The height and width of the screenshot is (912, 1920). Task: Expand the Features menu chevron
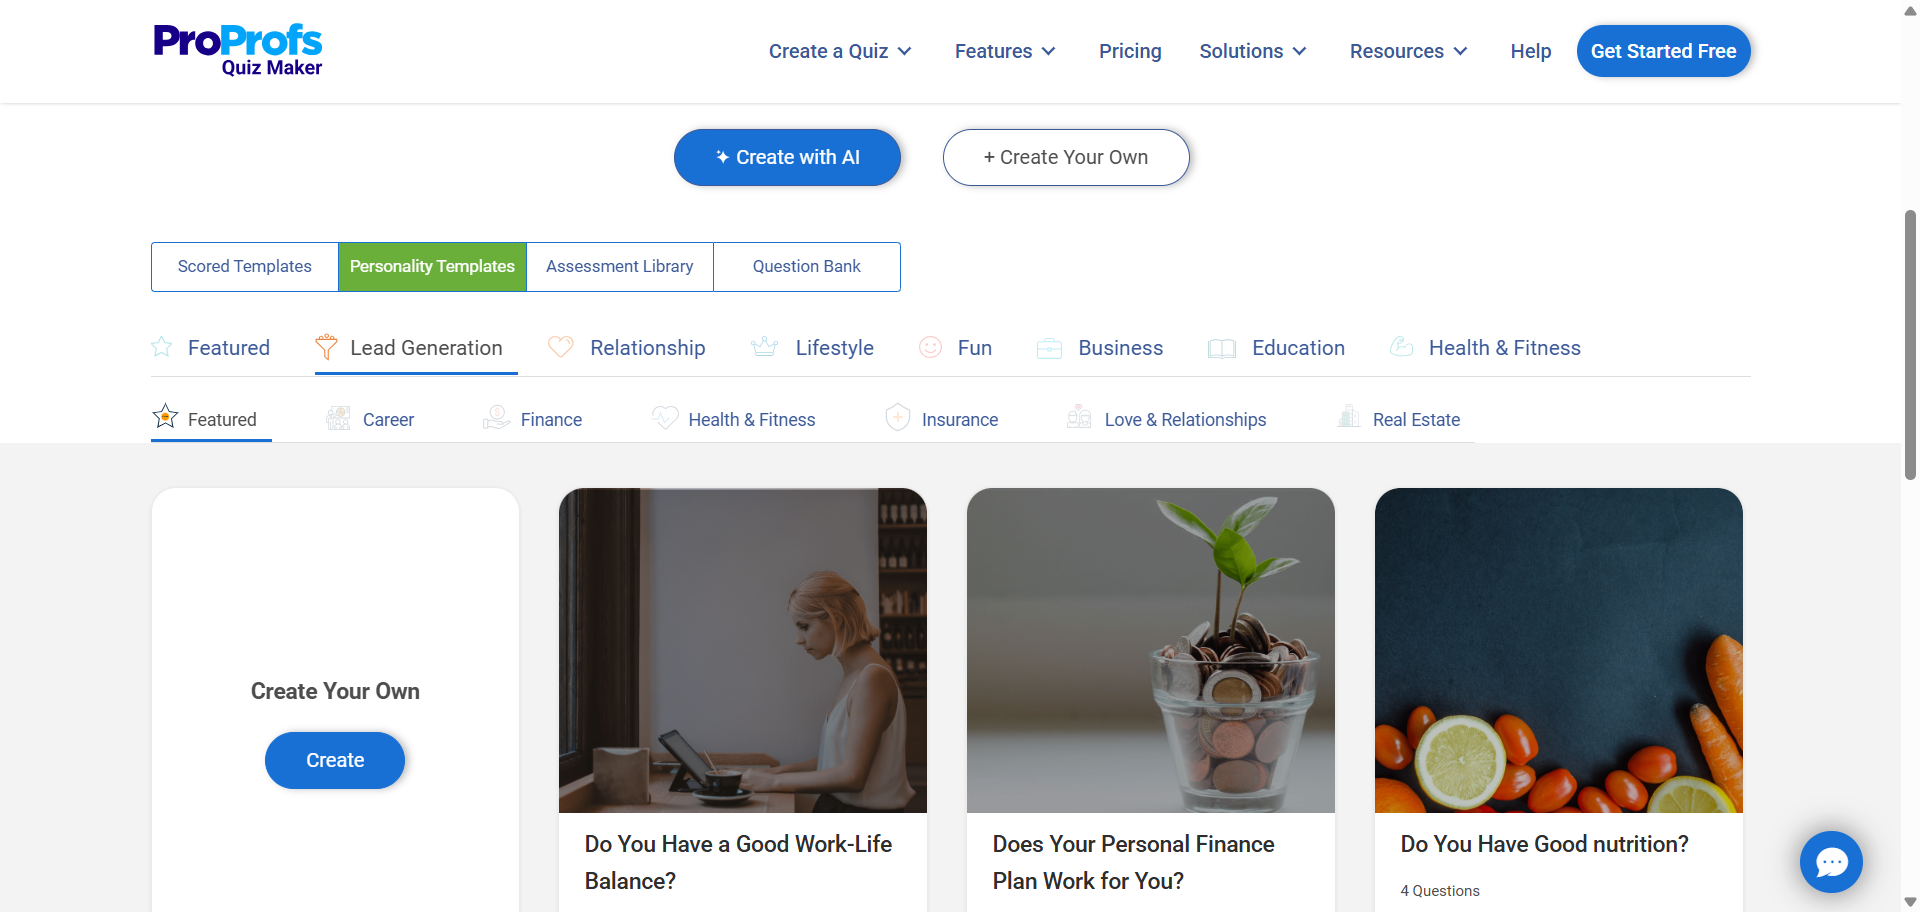pyautogui.click(x=1048, y=51)
